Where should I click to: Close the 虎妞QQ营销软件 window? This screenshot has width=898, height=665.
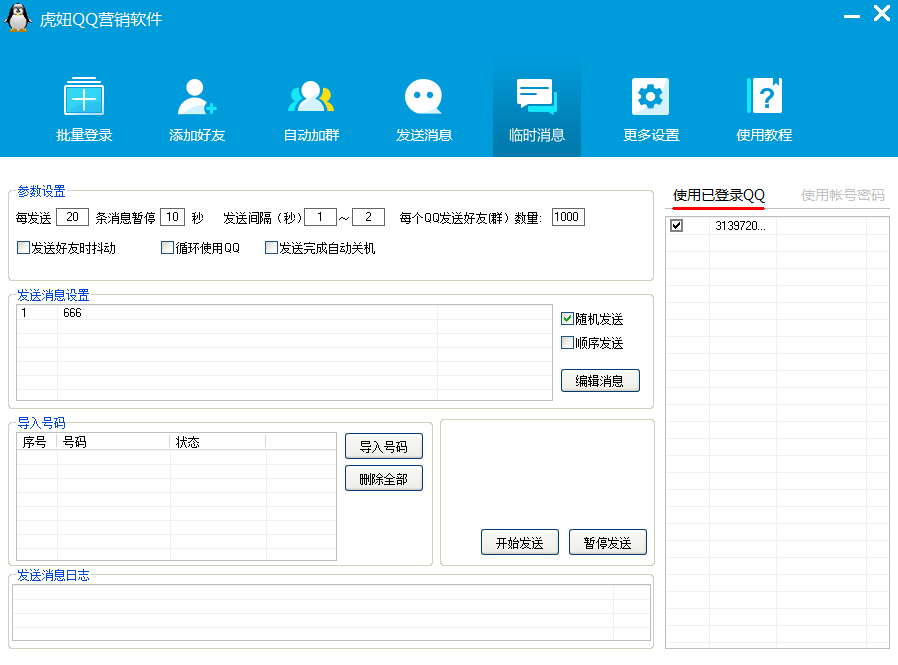tap(881, 13)
